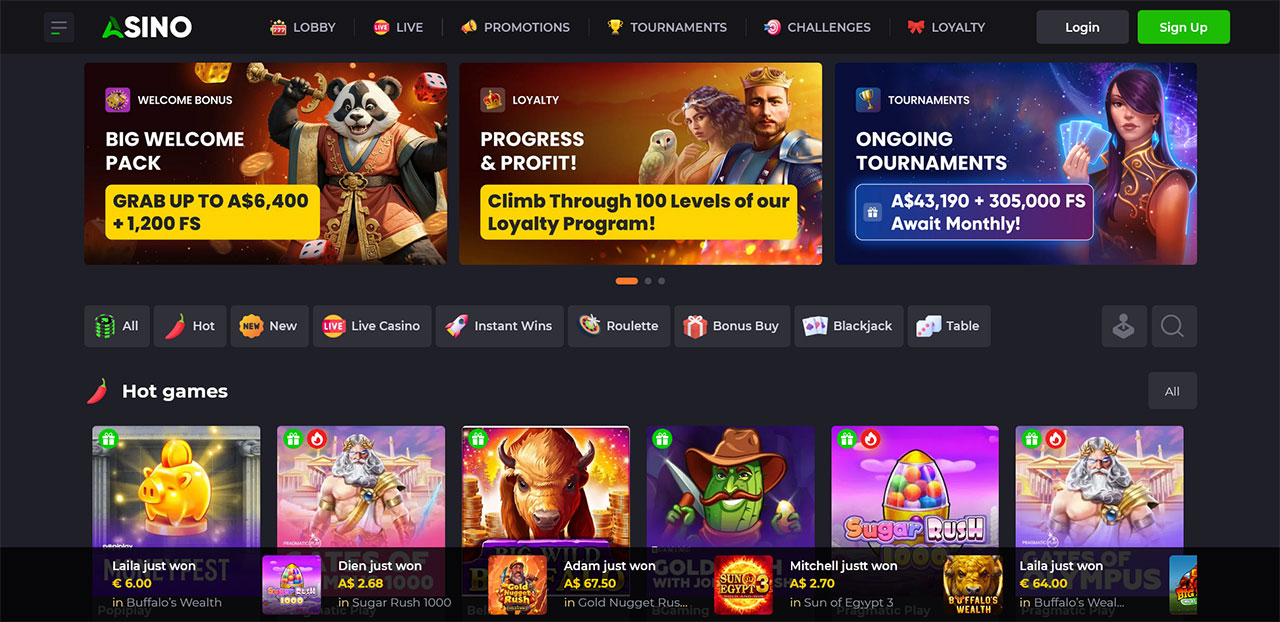Viewport: 1280px width, 622px height.
Task: Open the Tournaments menu item
Action: click(x=667, y=27)
